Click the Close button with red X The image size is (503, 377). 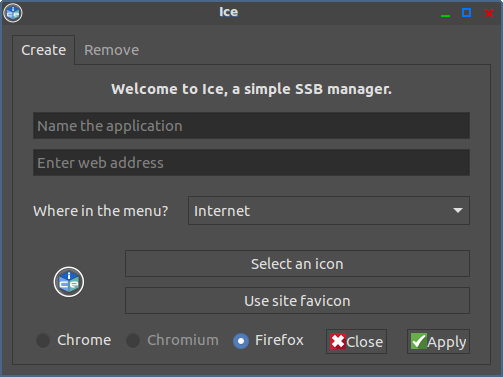[356, 342]
